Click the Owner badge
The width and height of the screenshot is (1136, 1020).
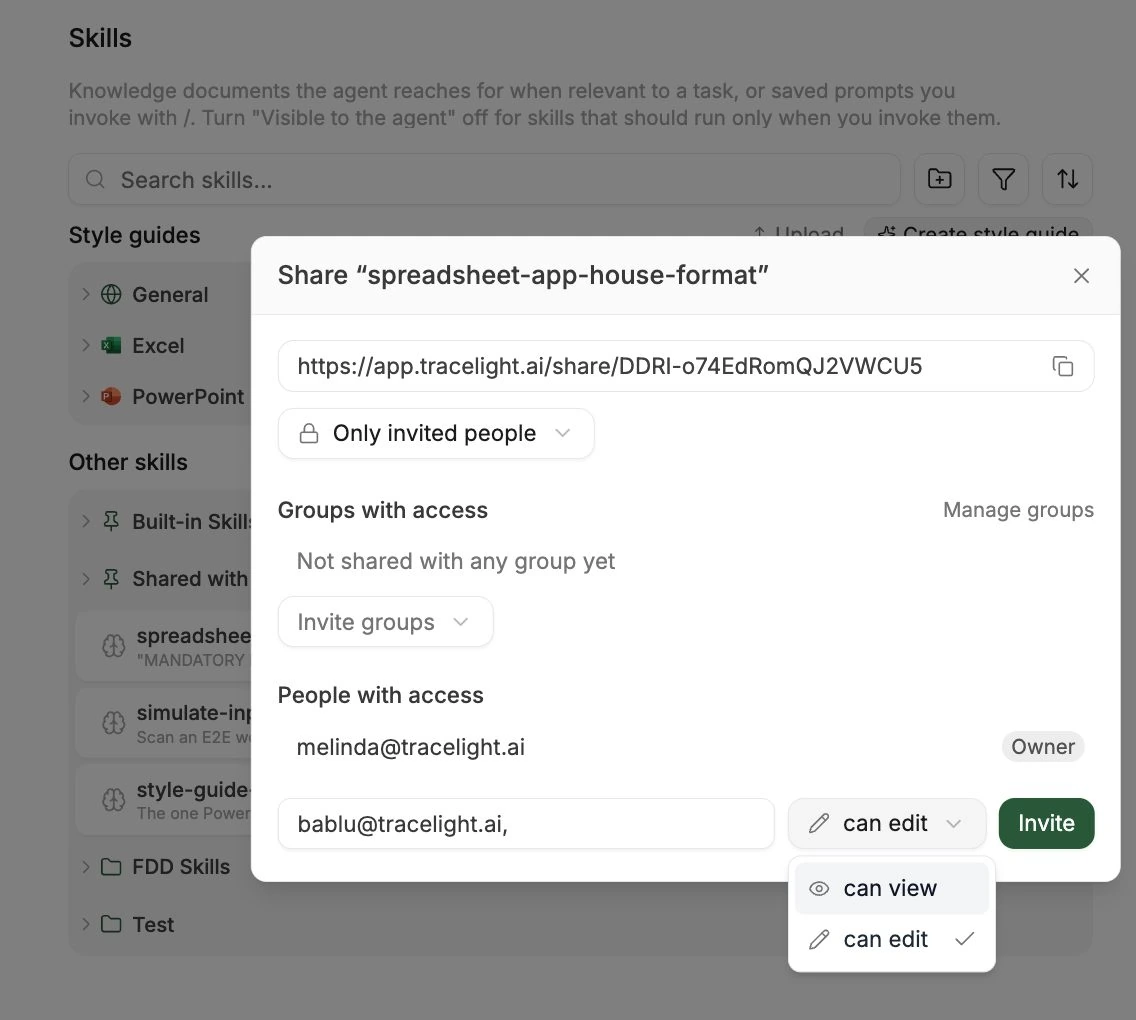coord(1043,747)
